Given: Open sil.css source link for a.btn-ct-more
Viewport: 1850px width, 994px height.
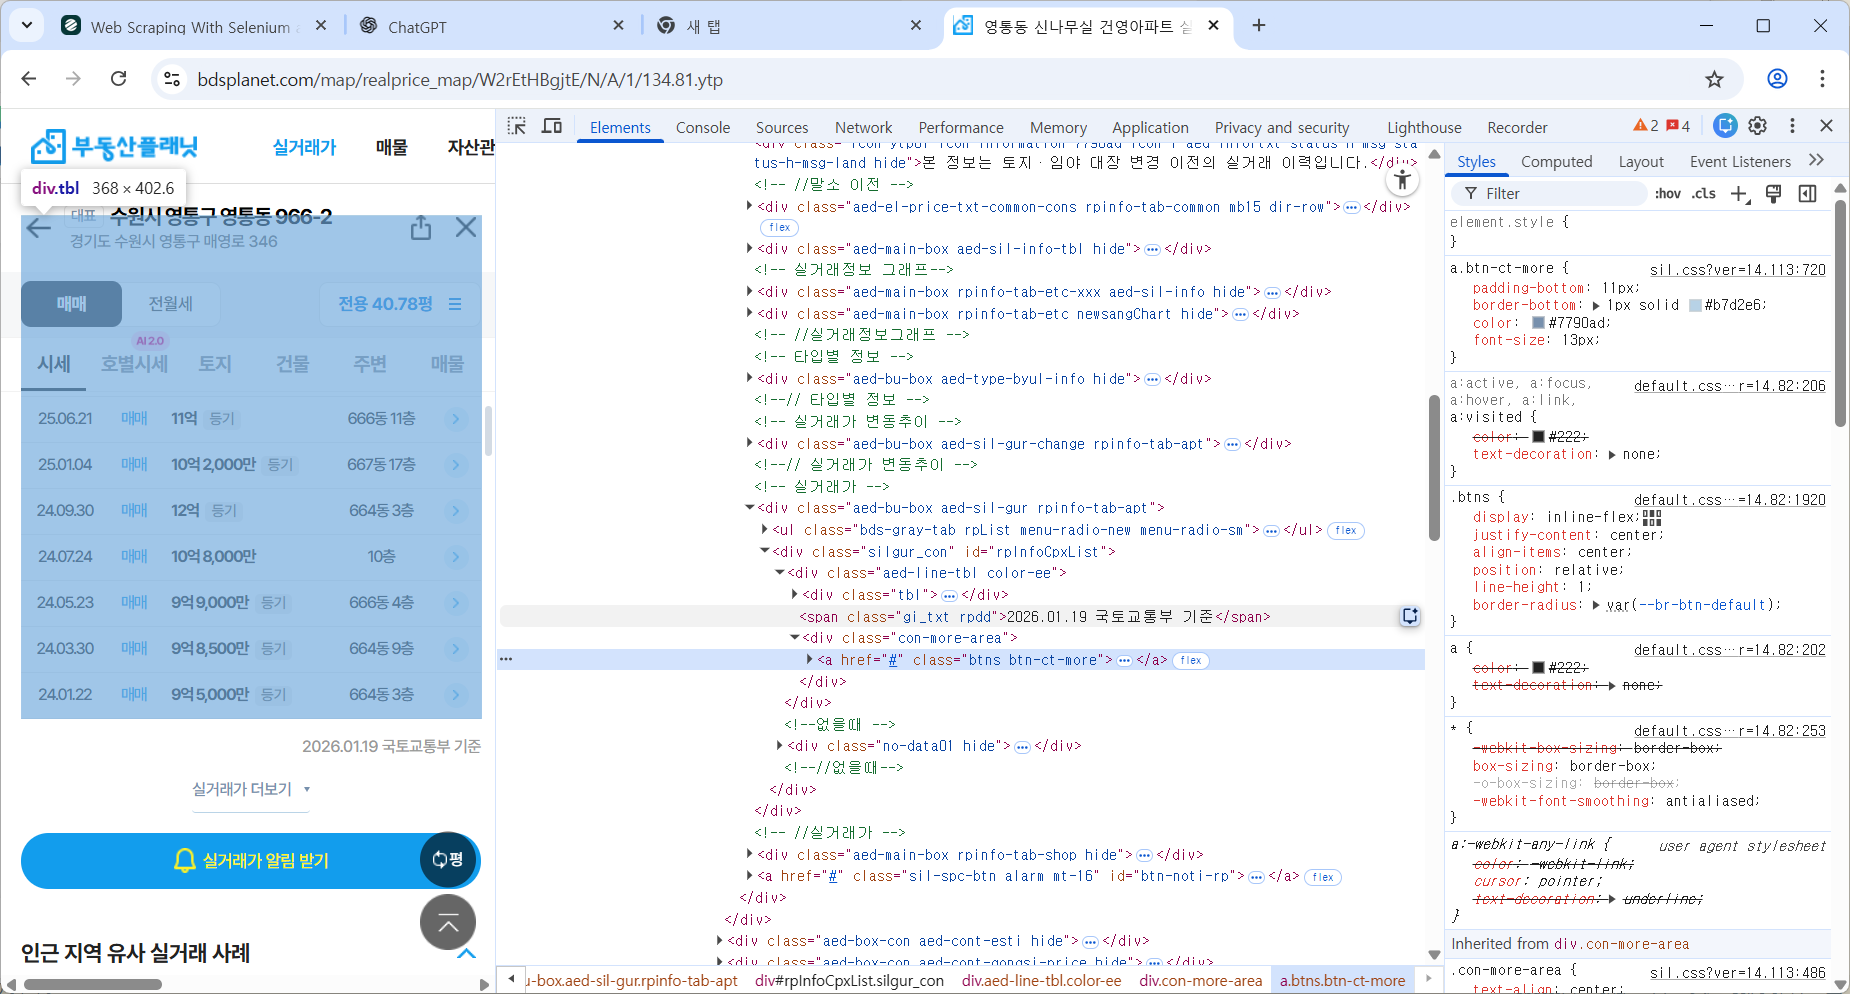Looking at the screenshot, I should click(x=1738, y=269).
